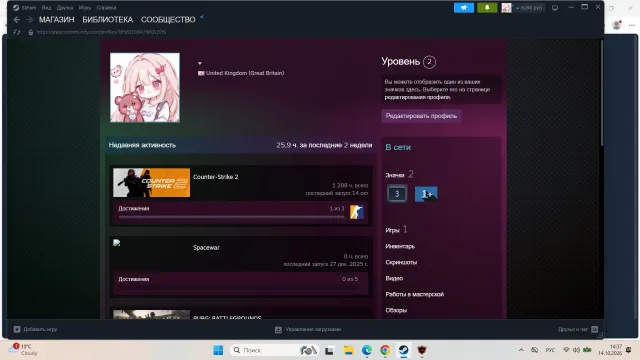Open Spacewar Достижения row

click(241, 282)
